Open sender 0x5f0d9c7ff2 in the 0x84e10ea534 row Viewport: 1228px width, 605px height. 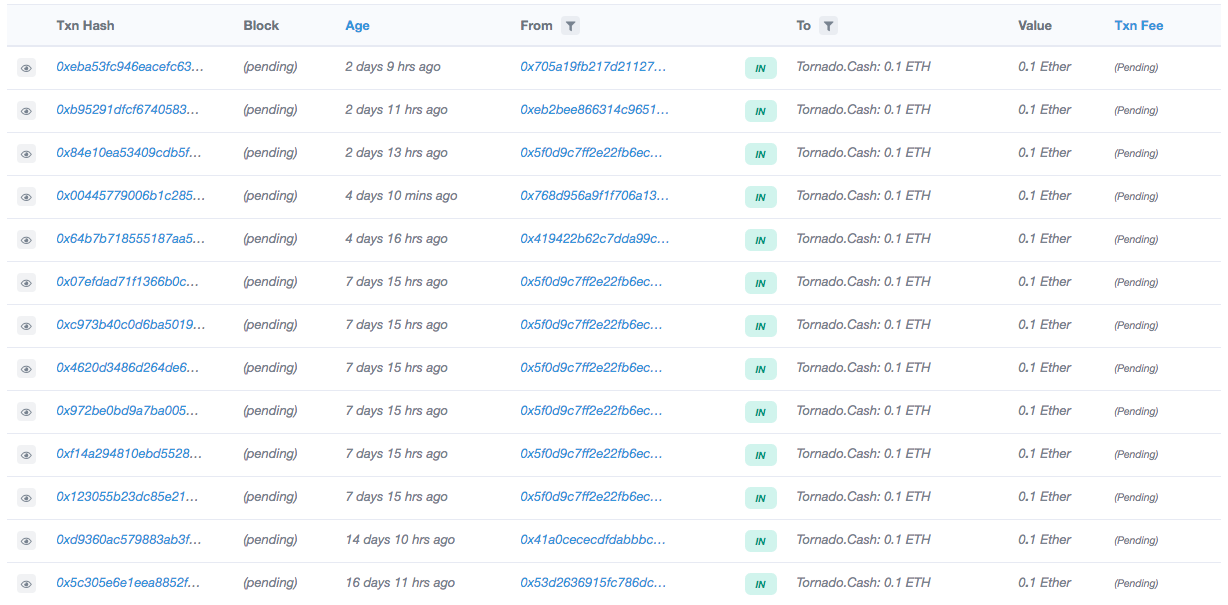click(x=592, y=153)
